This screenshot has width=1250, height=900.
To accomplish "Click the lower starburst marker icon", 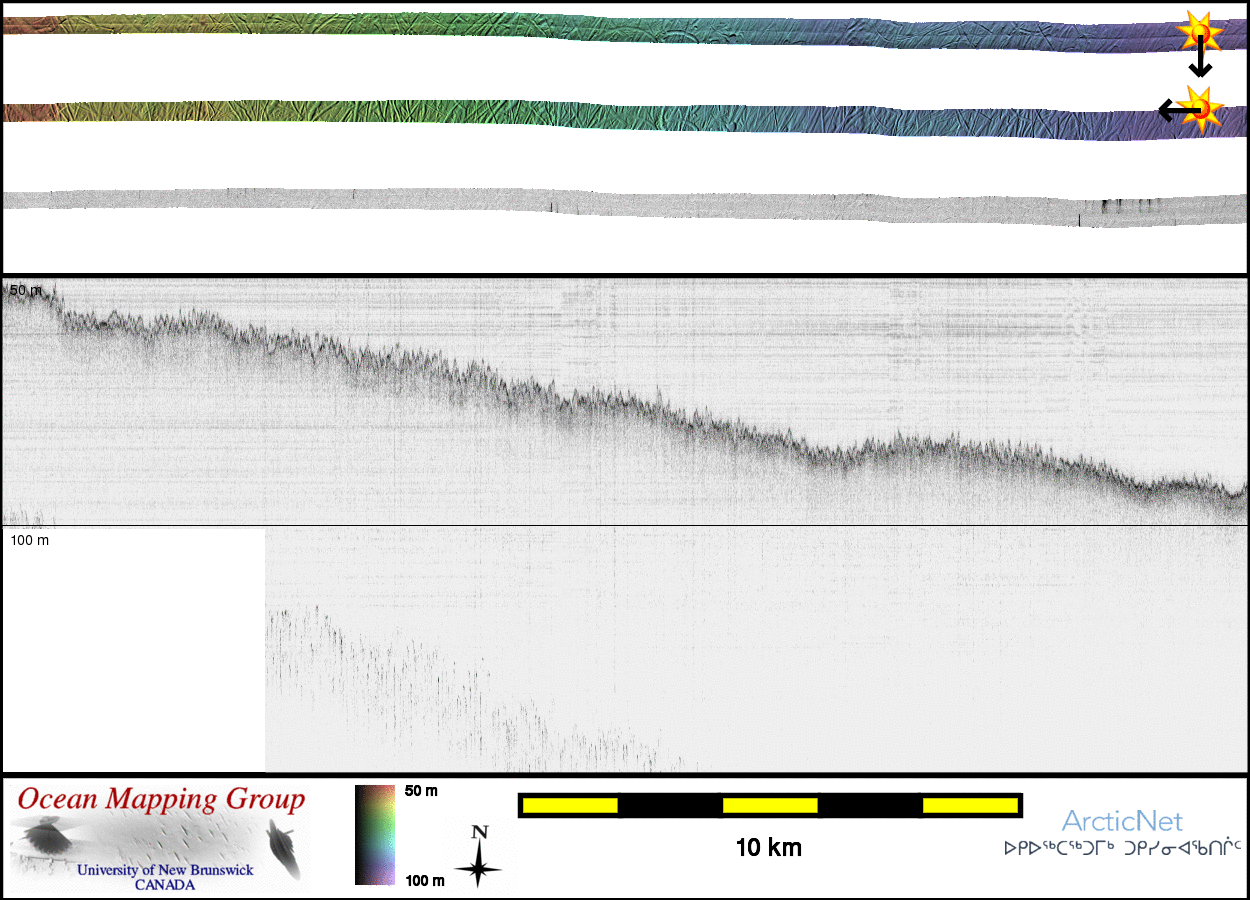I will coord(1198,108).
